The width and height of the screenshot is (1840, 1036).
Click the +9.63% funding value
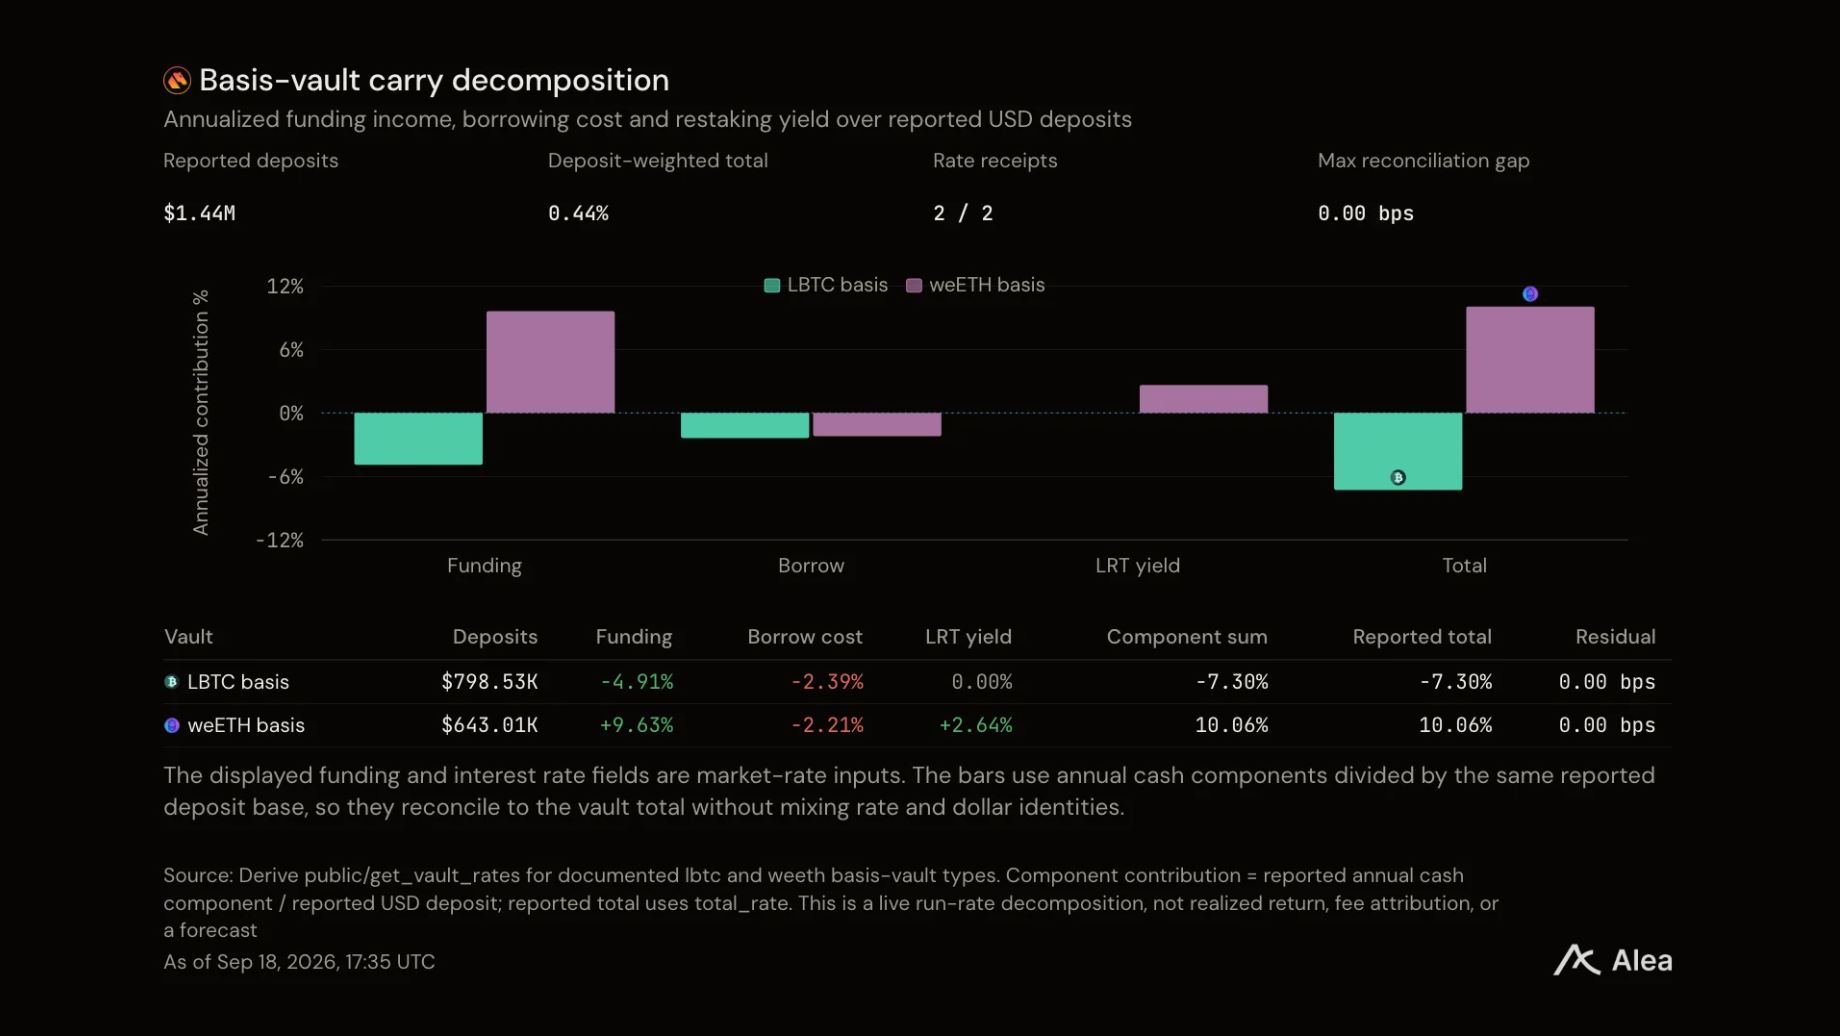[636, 725]
